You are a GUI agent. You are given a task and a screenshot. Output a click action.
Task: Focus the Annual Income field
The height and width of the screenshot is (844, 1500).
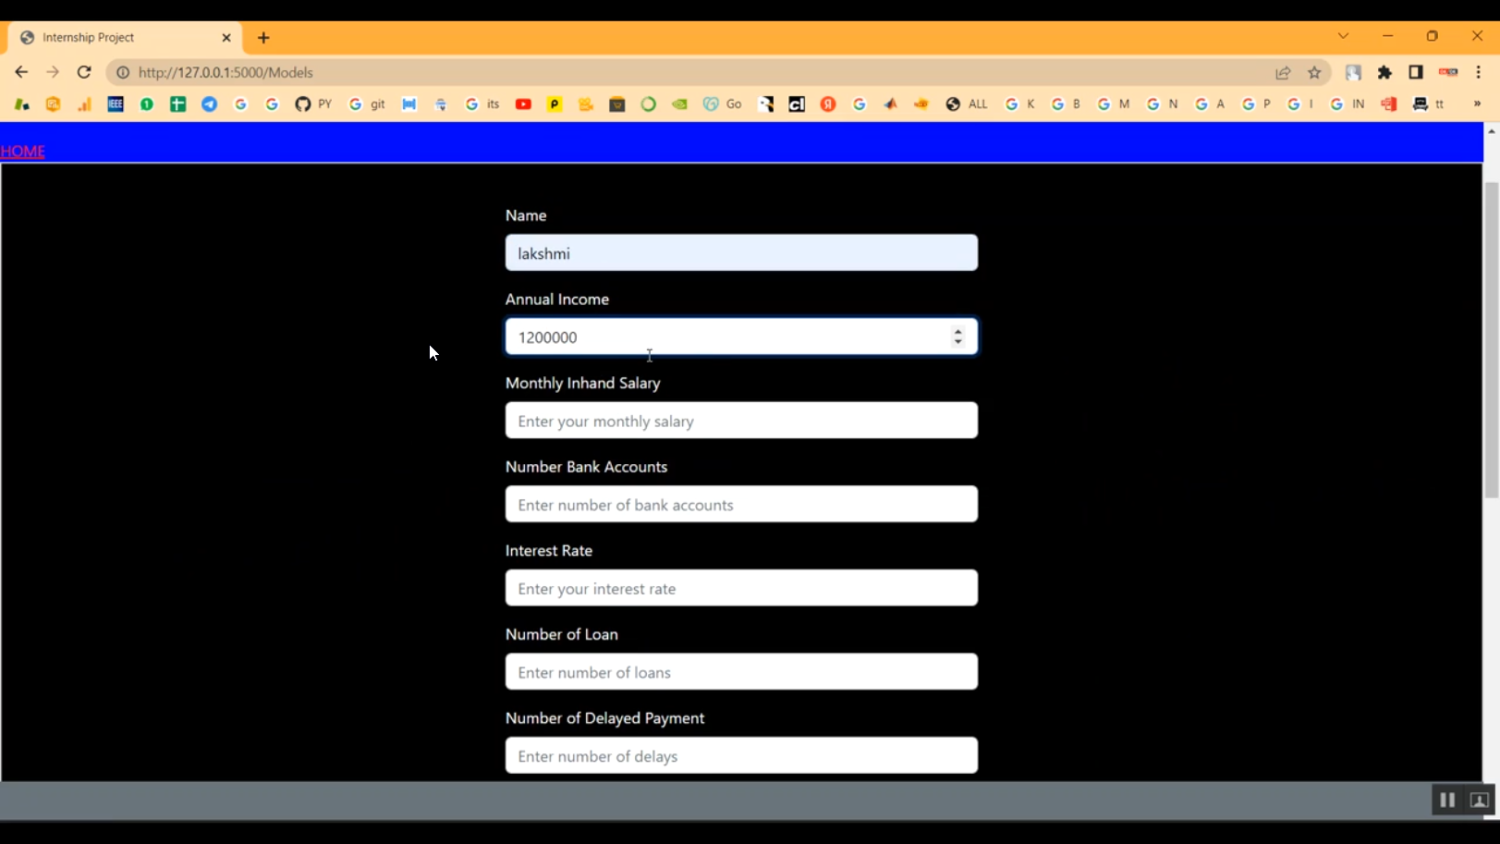741,337
